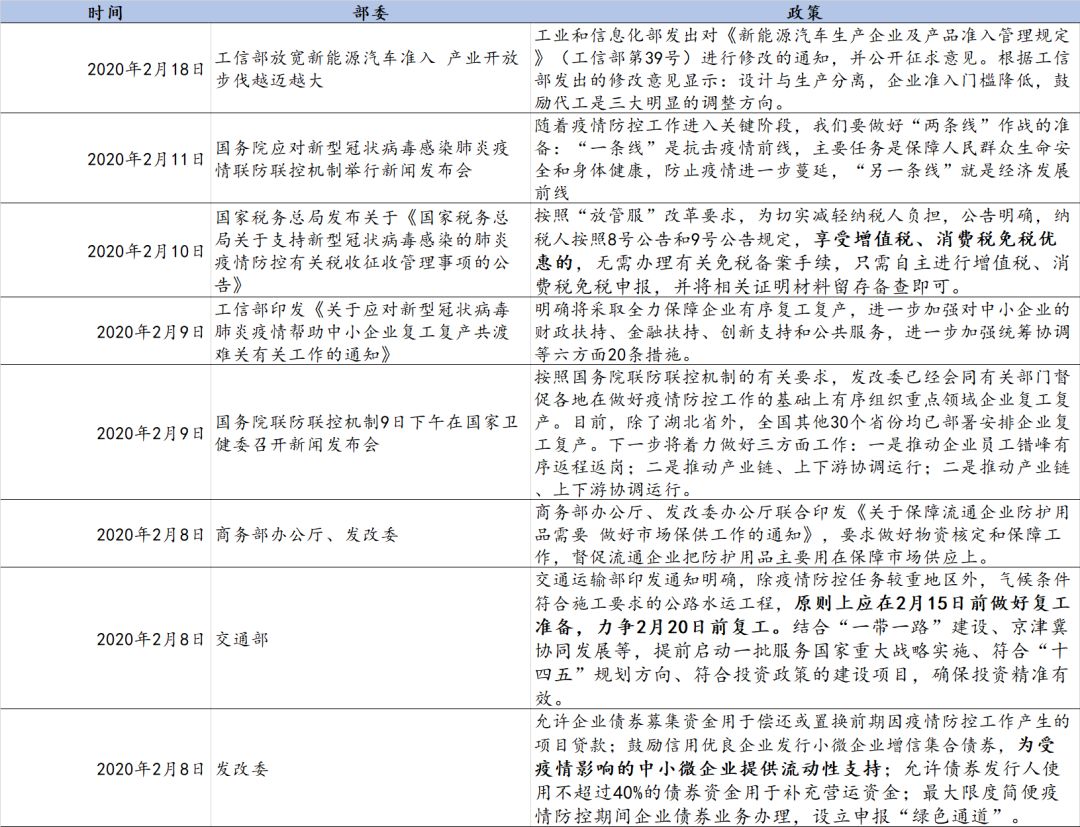1080x827 pixels.
Task: Click the 部委 column header
Action: tap(369, 12)
